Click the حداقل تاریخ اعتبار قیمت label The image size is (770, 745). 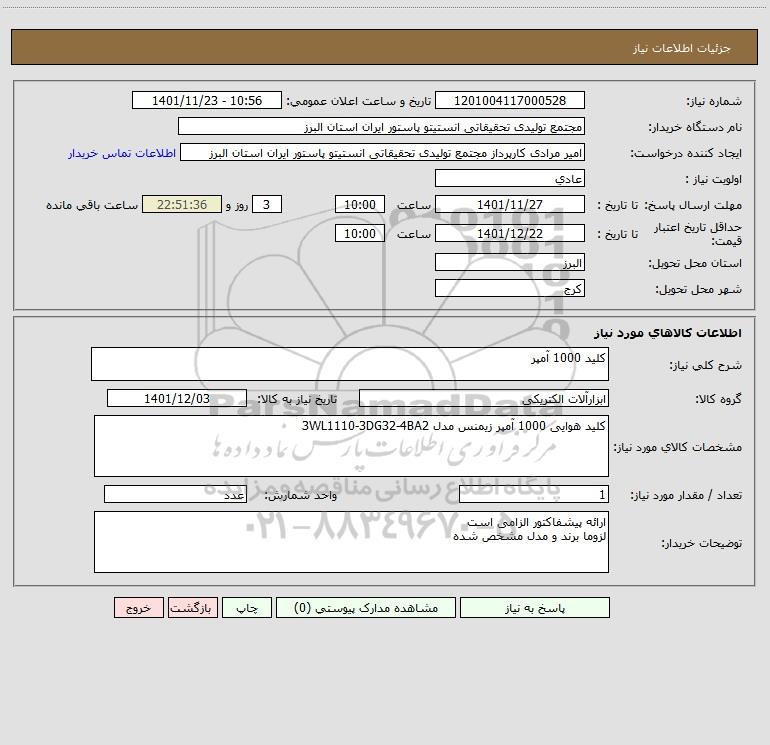click(x=698, y=234)
